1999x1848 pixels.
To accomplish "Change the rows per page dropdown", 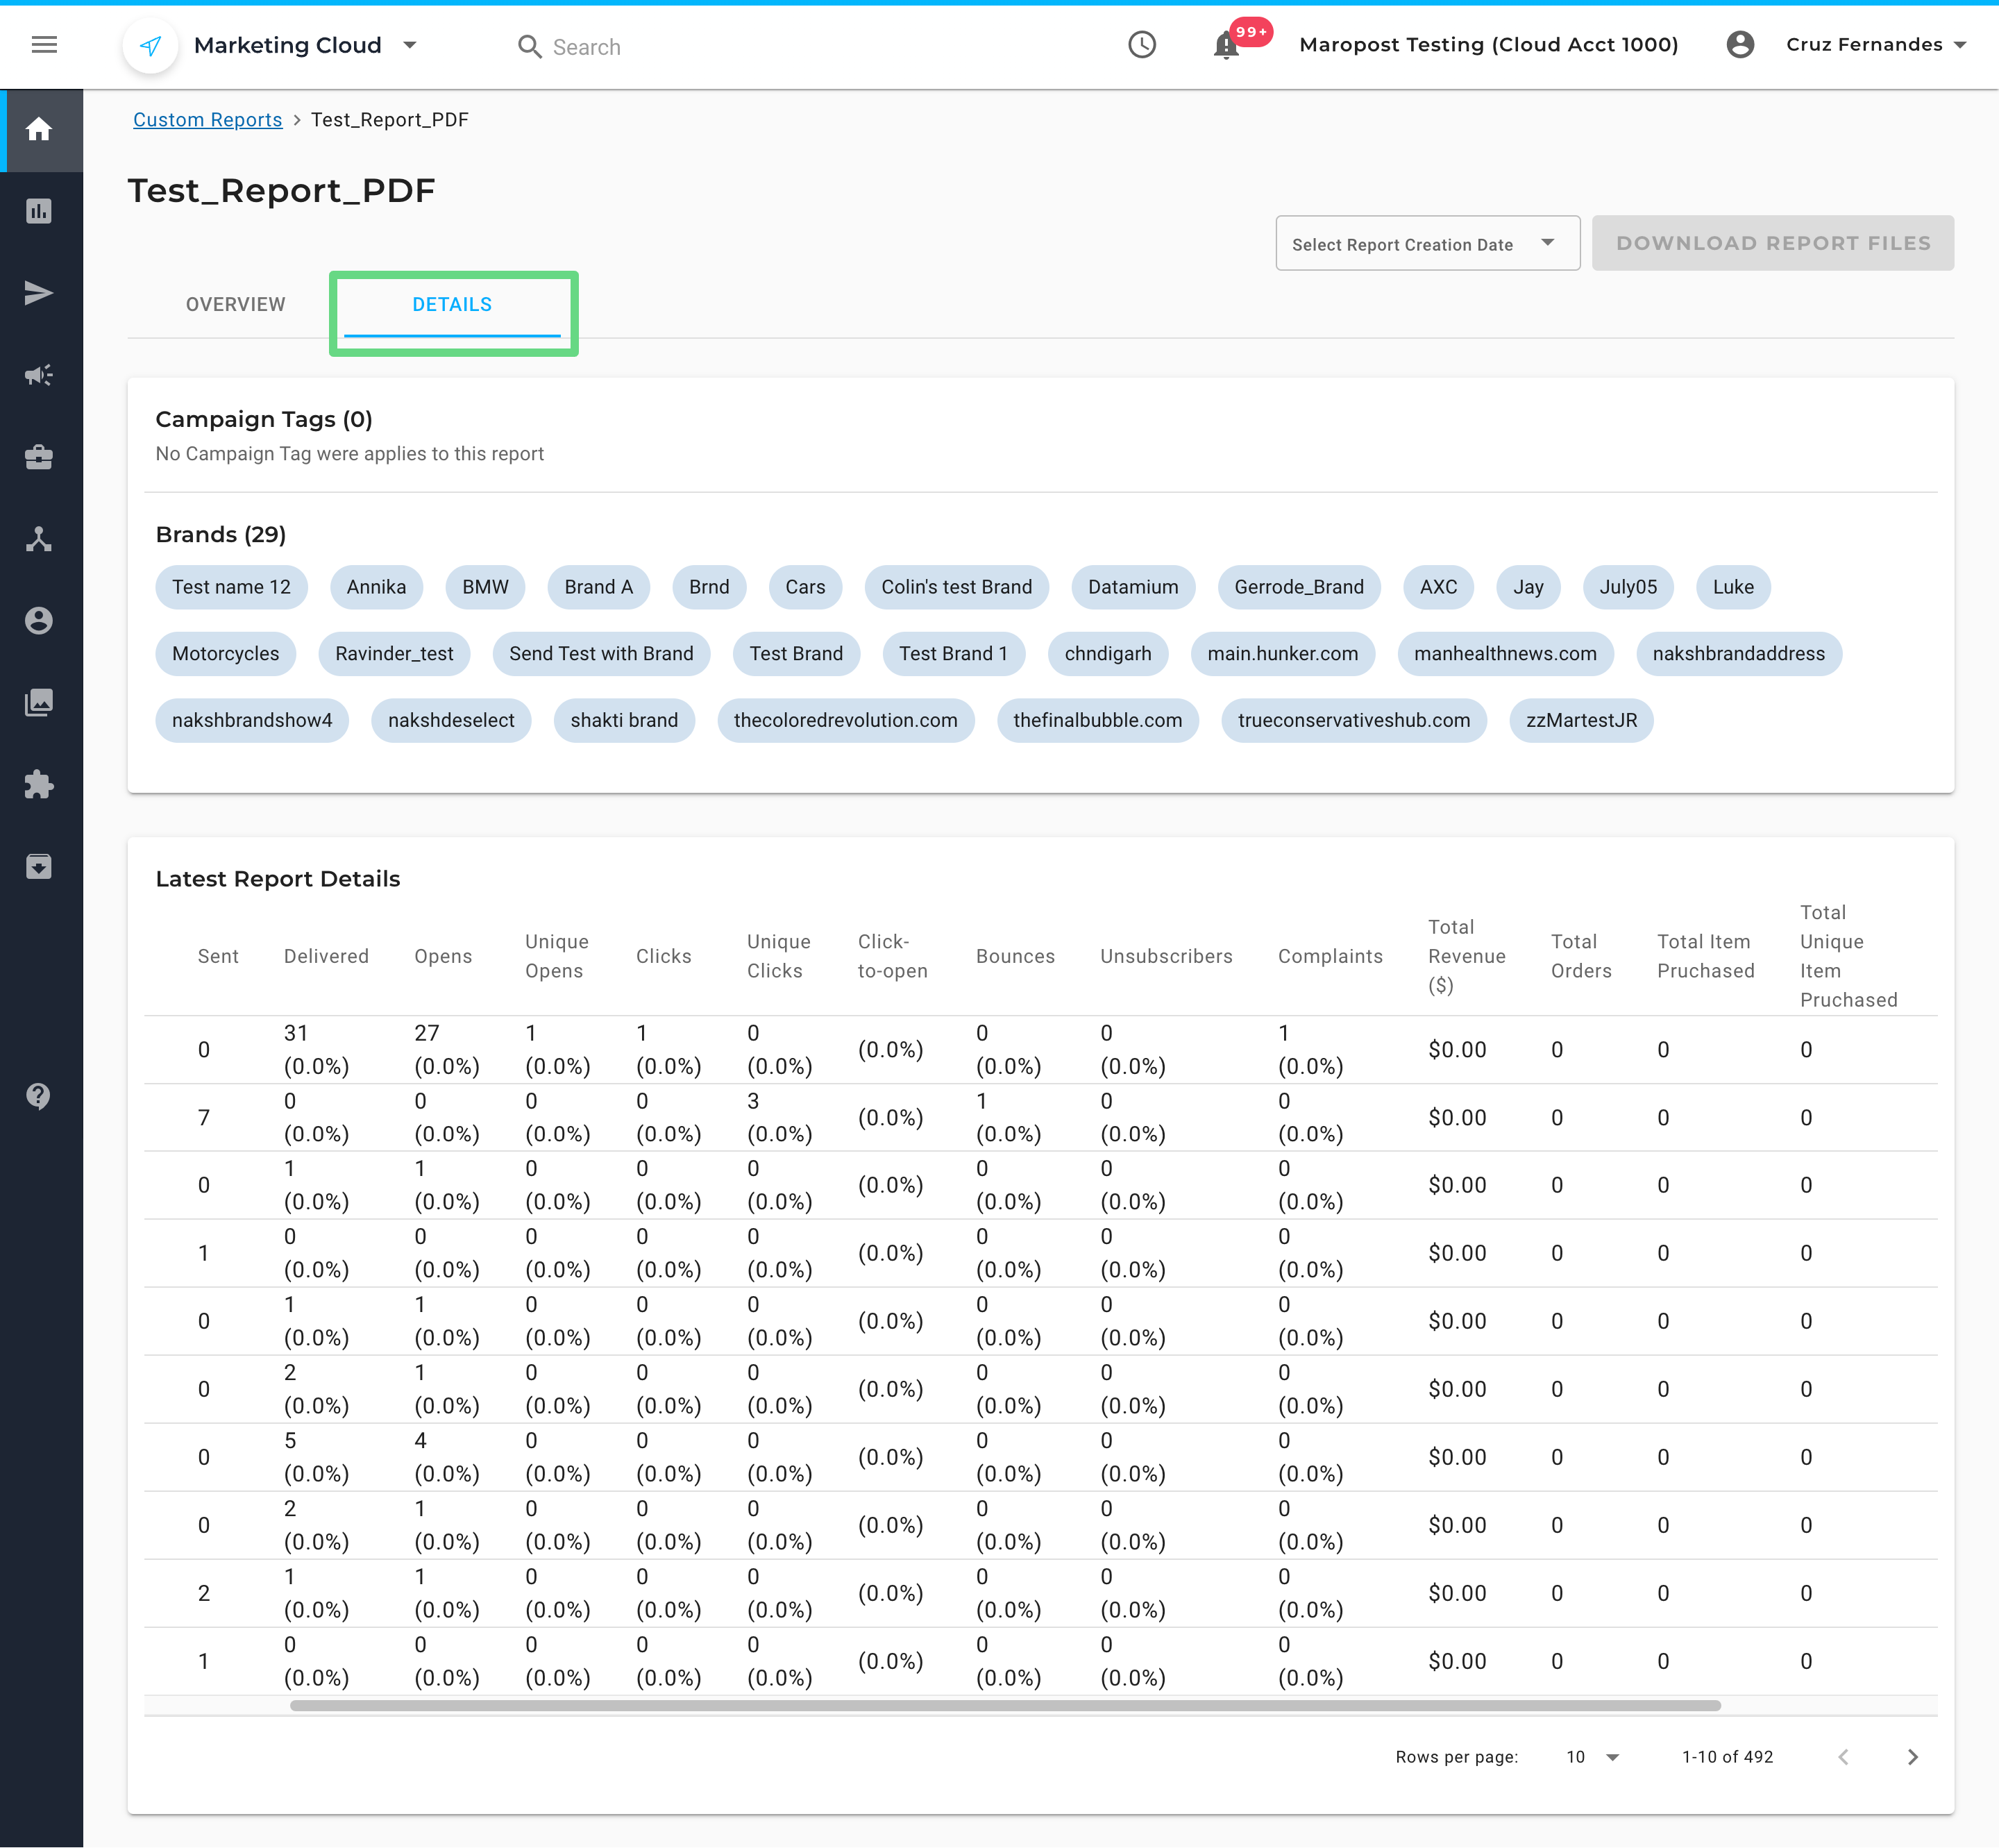I will 1592,1757.
